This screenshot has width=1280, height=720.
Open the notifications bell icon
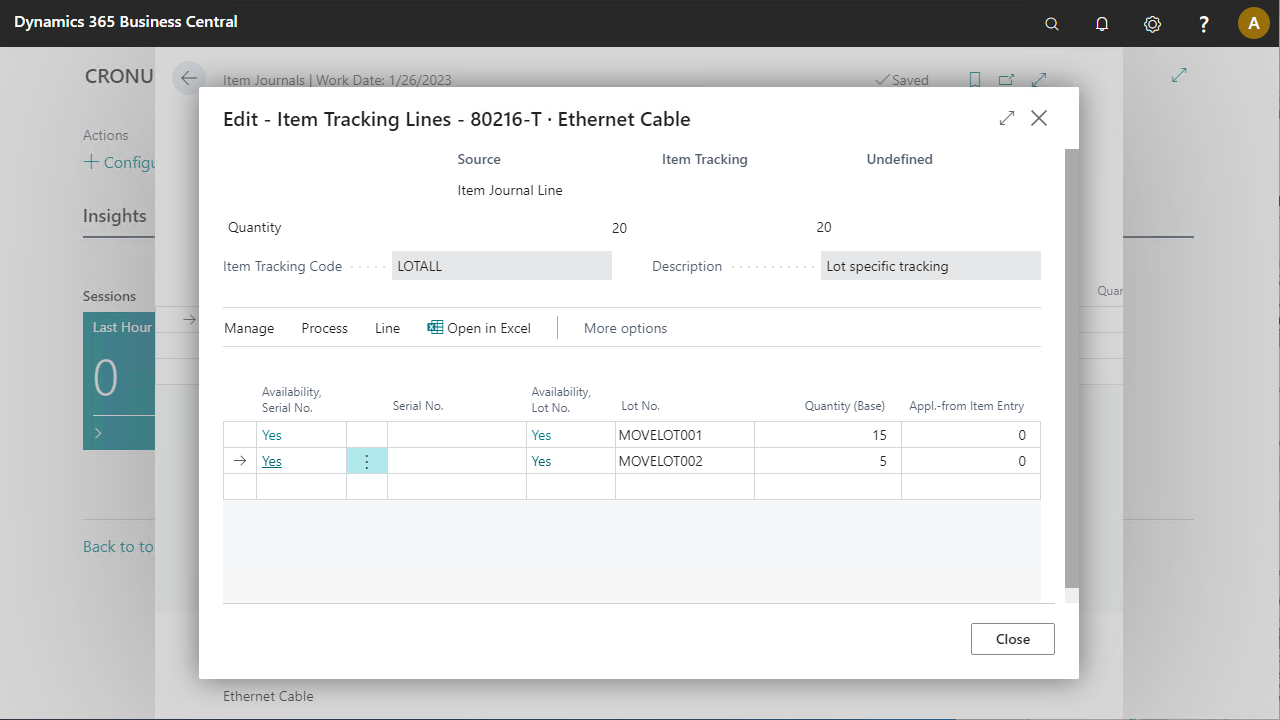click(1102, 24)
